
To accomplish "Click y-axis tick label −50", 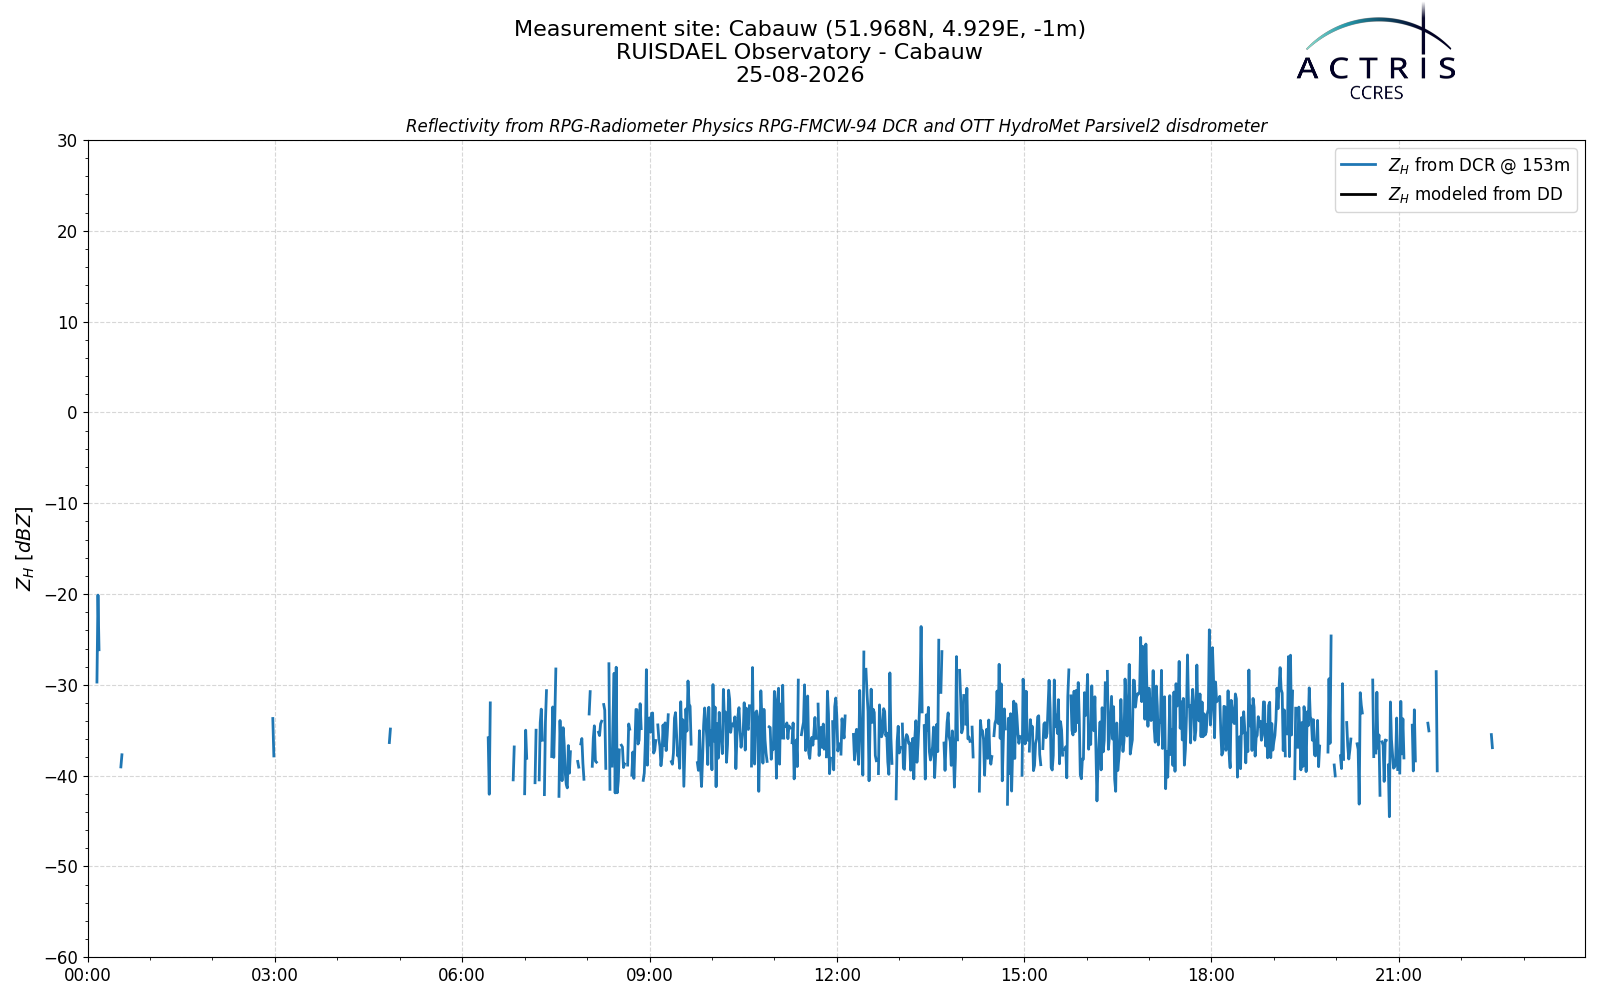I will pos(60,867).
